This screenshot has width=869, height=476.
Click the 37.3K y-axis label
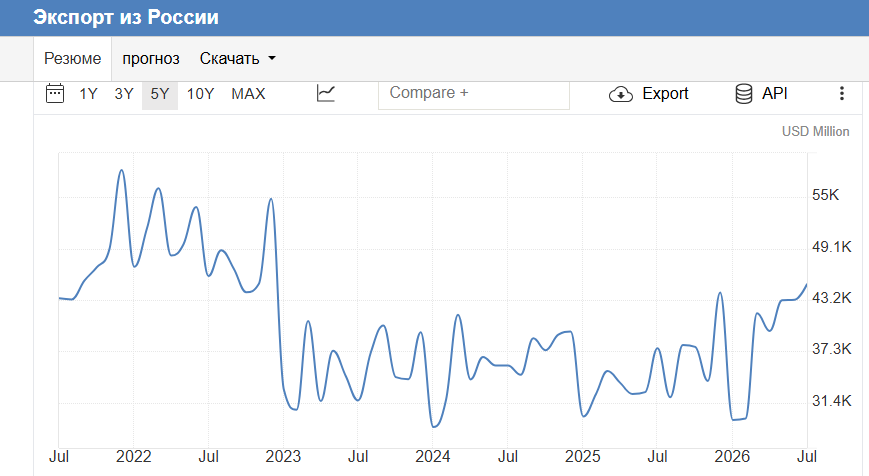click(831, 349)
